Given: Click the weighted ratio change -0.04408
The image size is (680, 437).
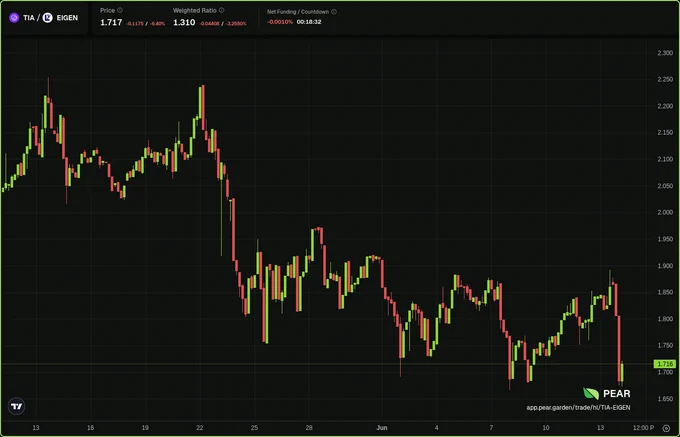Looking at the screenshot, I should [x=209, y=24].
